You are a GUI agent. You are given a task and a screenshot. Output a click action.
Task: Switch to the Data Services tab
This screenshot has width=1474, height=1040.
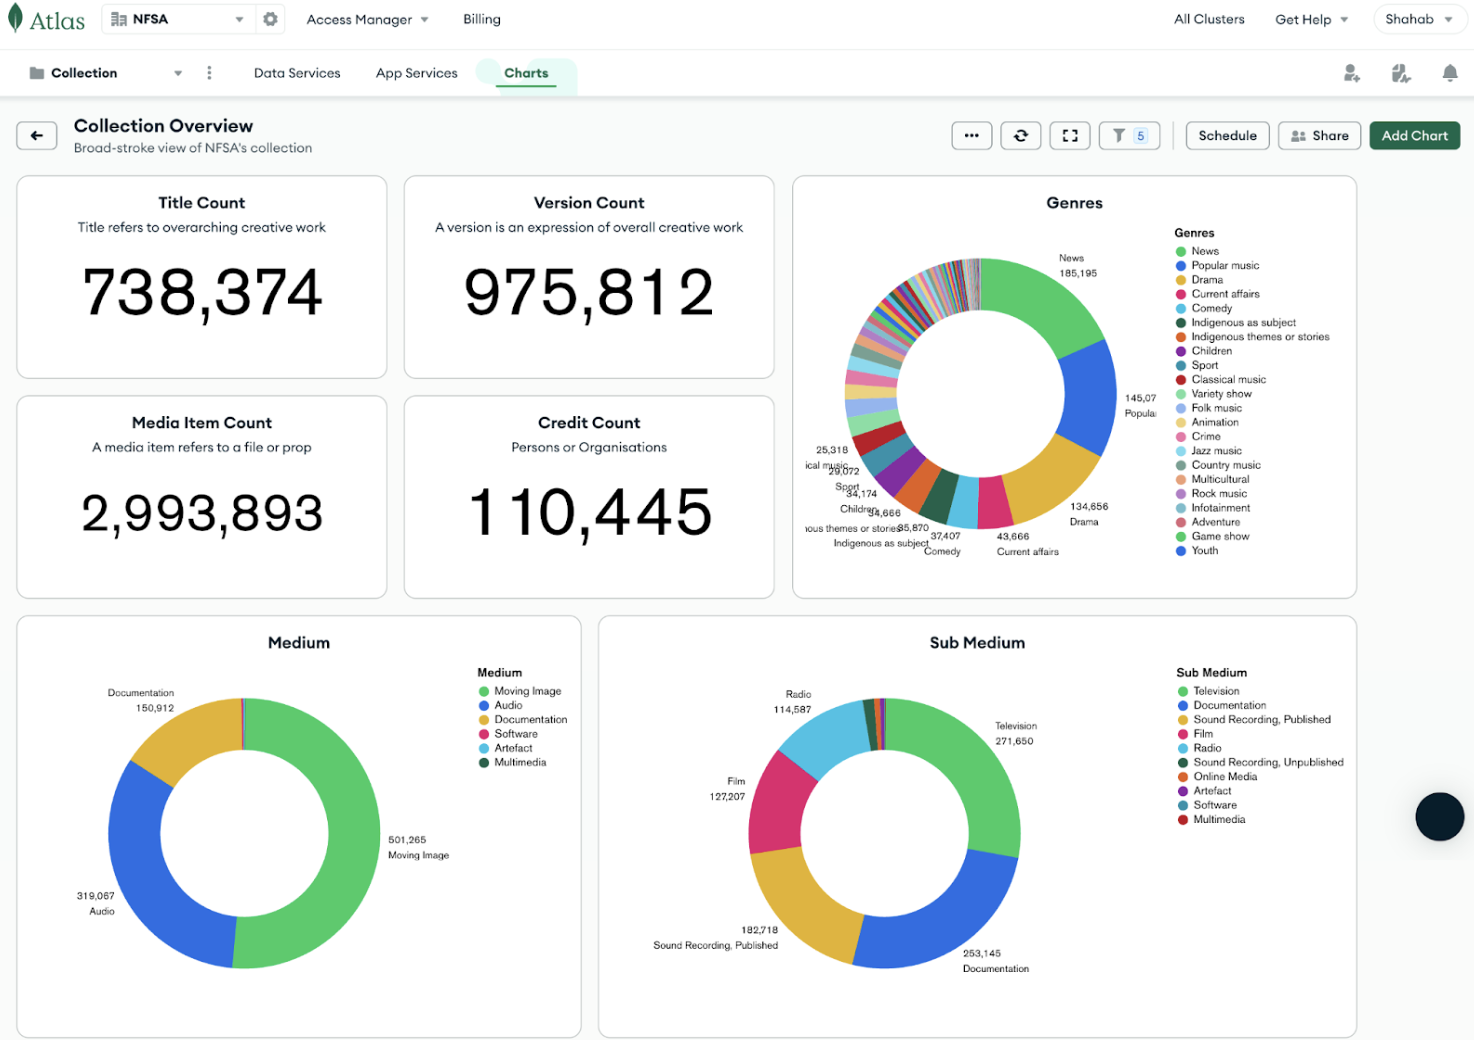(297, 73)
